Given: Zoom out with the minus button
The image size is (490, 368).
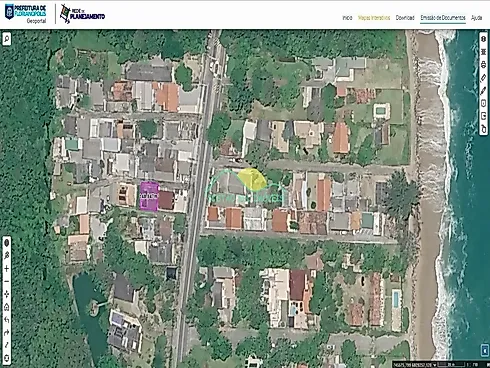Looking at the screenshot, I should [x=6, y=281].
